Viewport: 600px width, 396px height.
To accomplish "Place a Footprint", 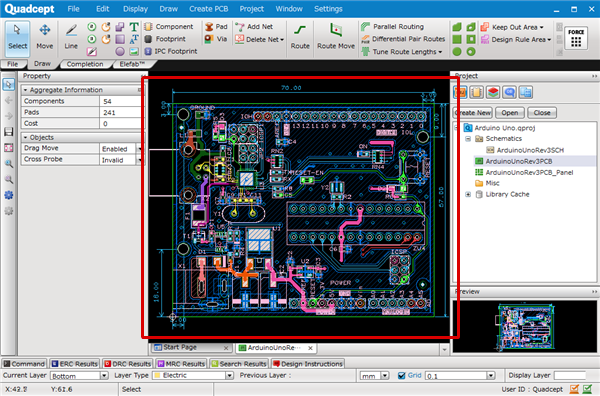I will 165,39.
